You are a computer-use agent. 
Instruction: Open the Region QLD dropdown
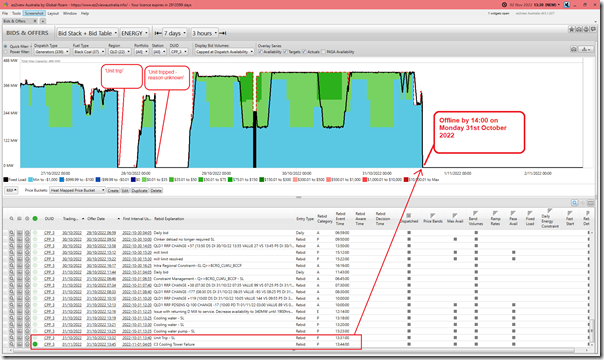point(119,52)
